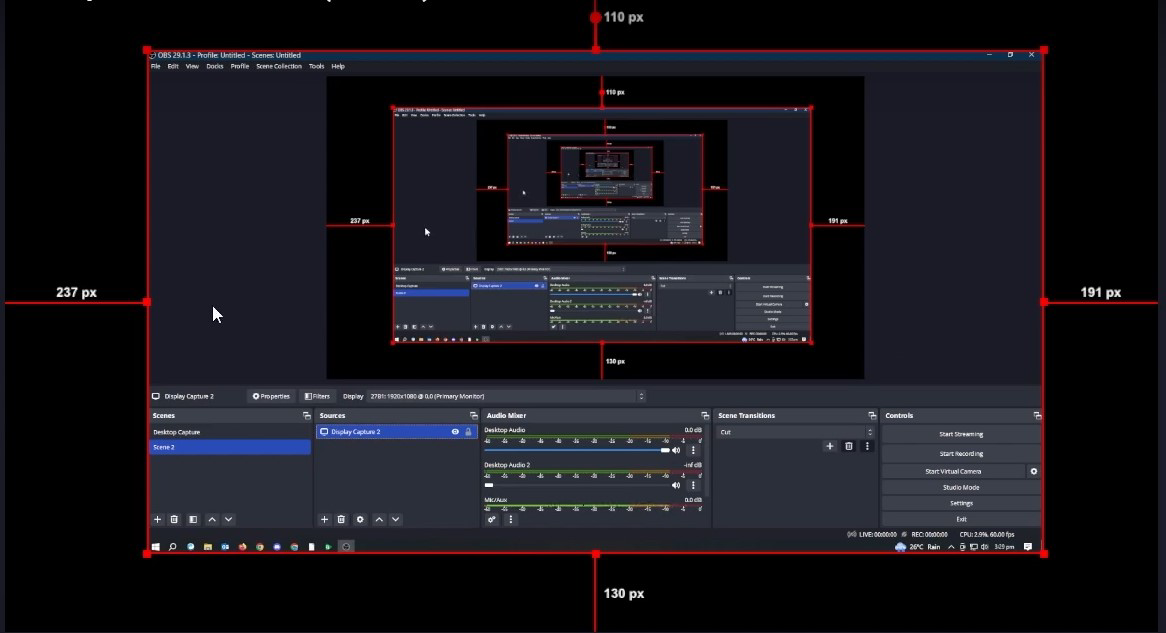Open the Display monitor dropdown

point(506,396)
